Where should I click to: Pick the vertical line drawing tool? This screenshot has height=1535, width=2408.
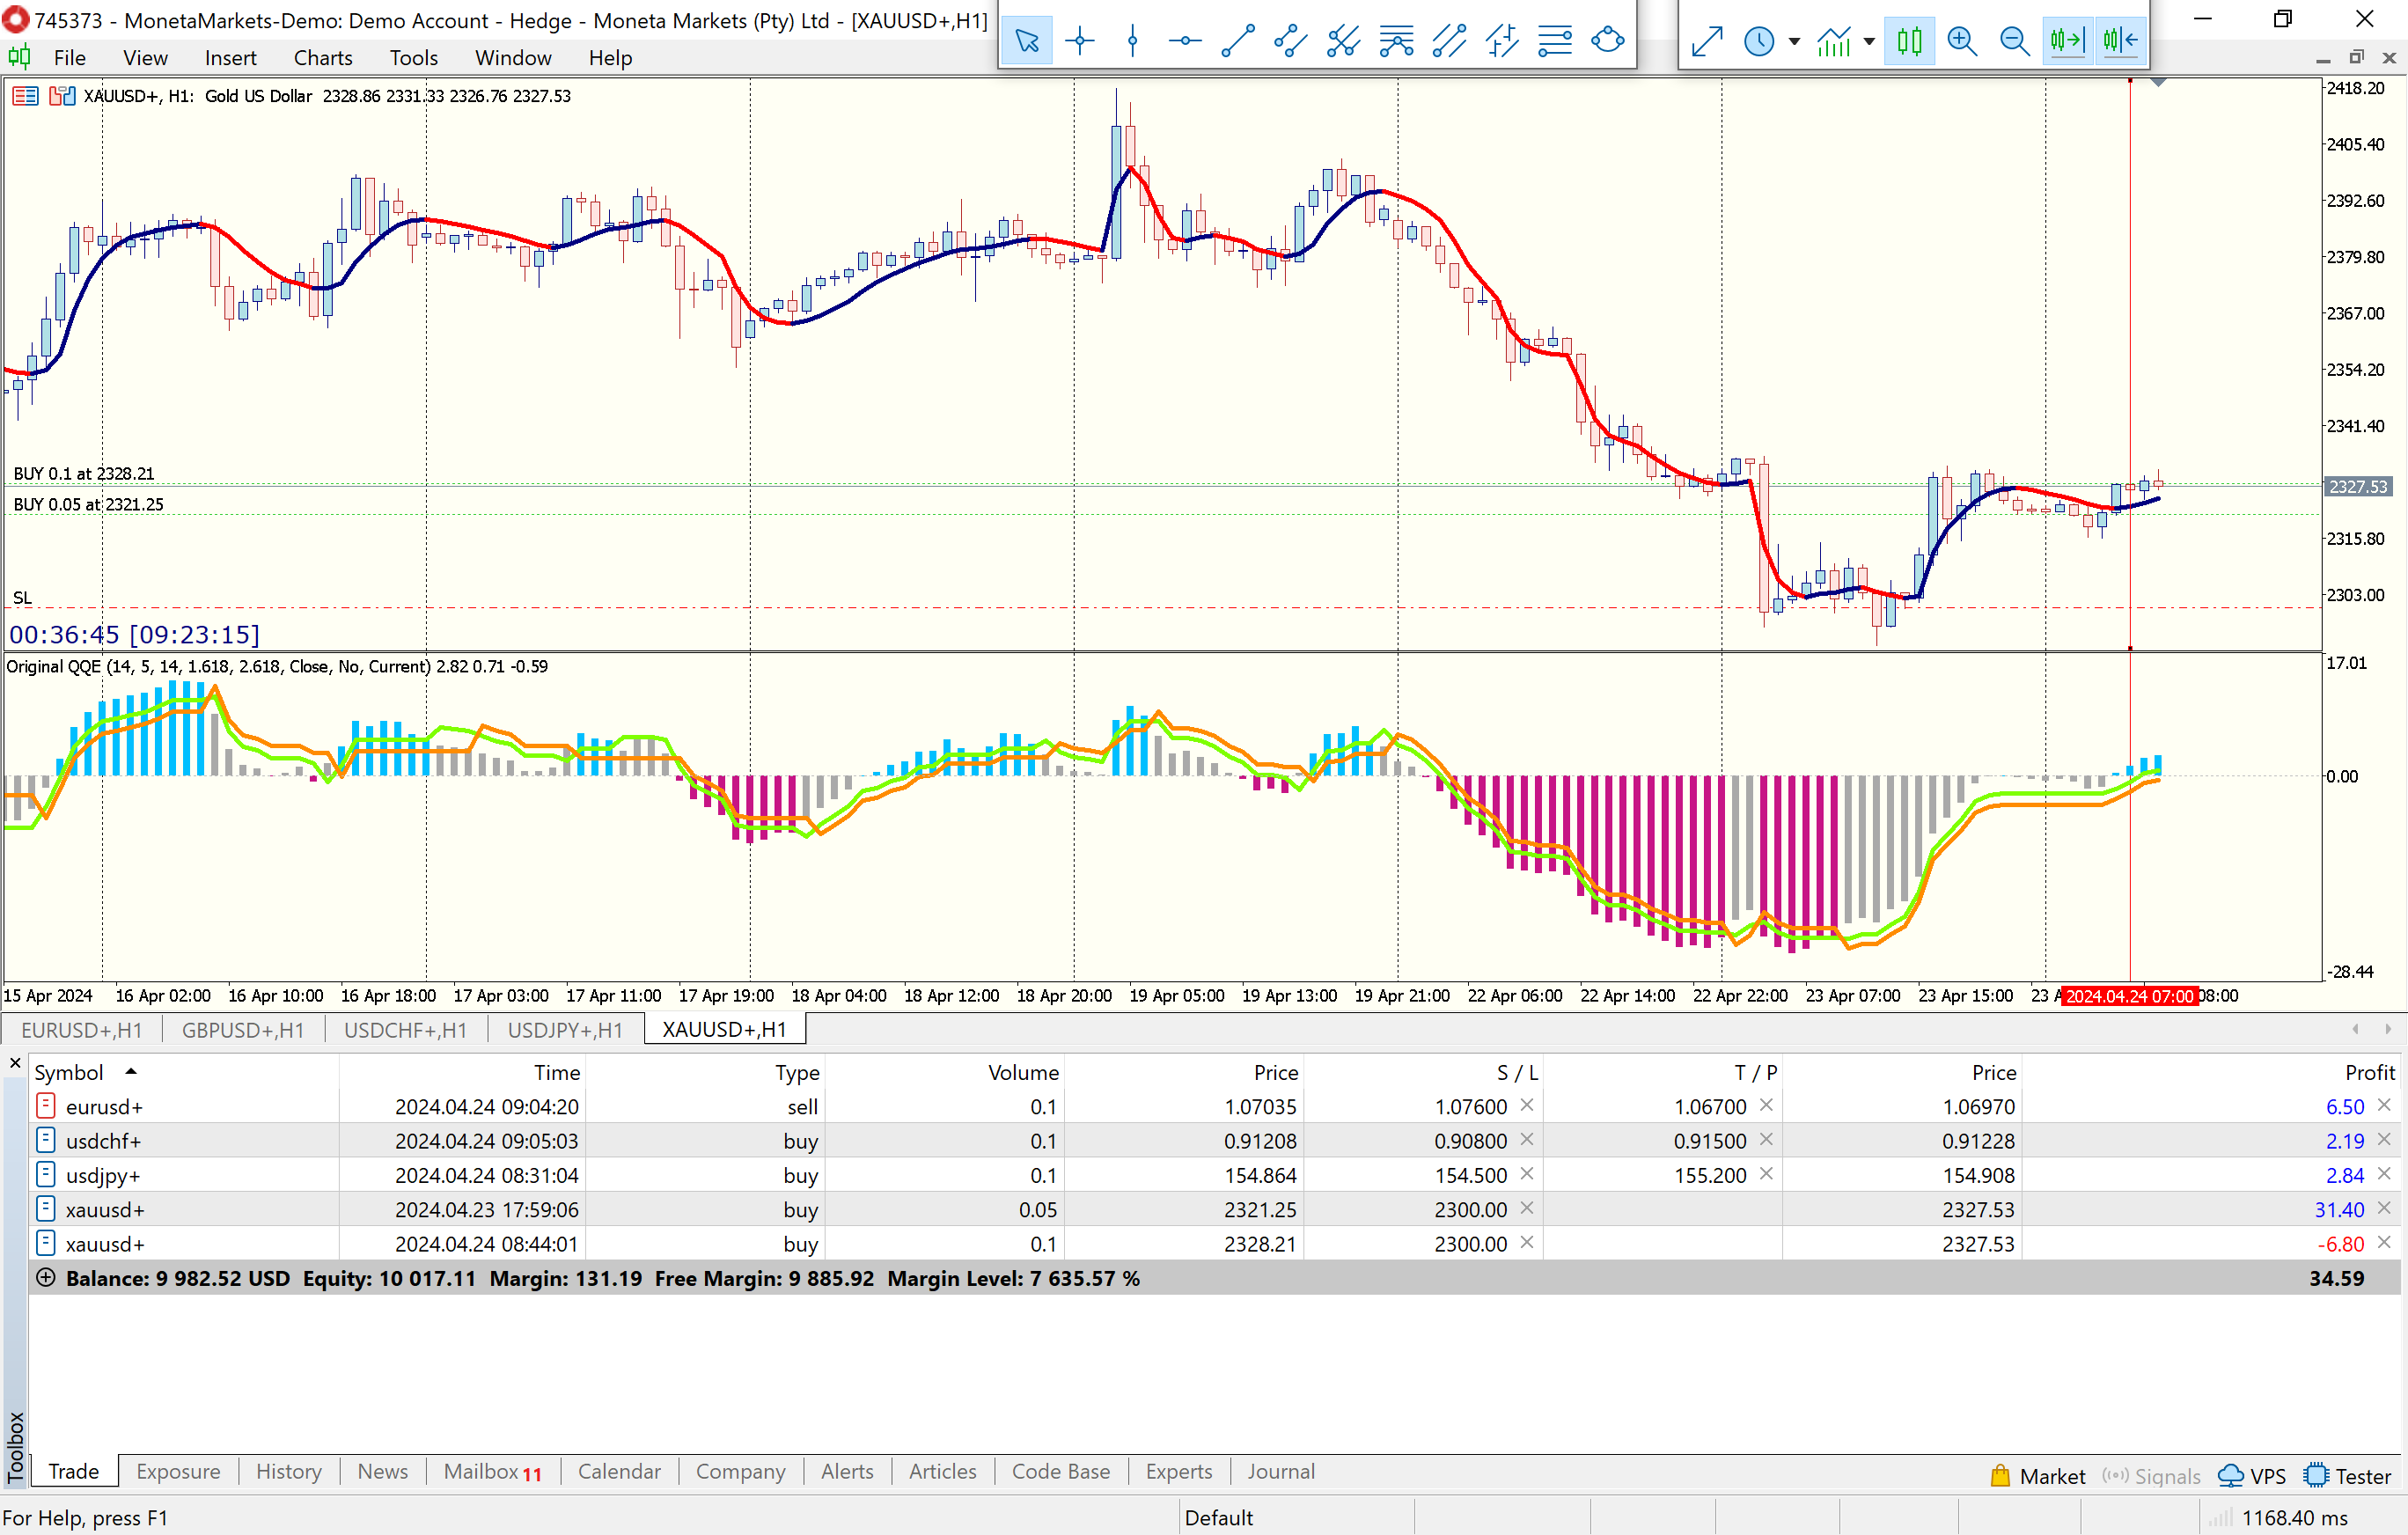pos(1132,41)
